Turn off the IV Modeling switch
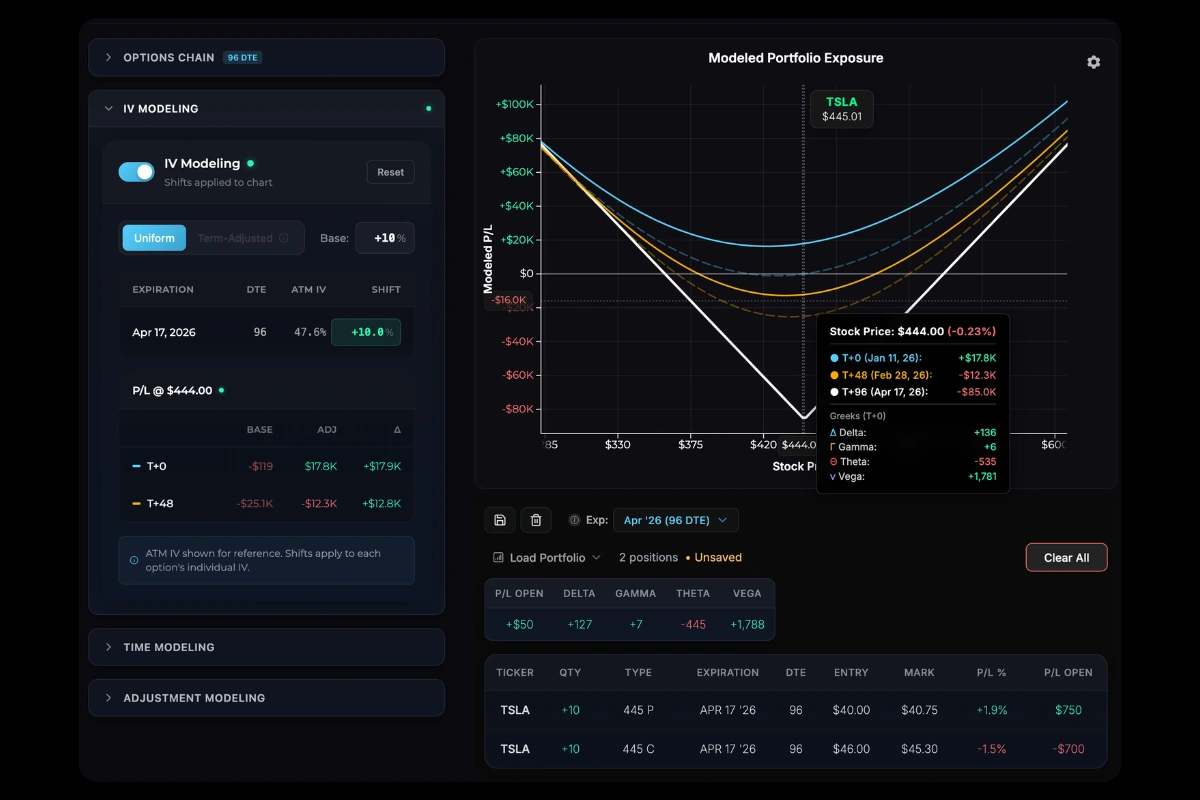Screen dimensions: 1200x800 point(136,172)
